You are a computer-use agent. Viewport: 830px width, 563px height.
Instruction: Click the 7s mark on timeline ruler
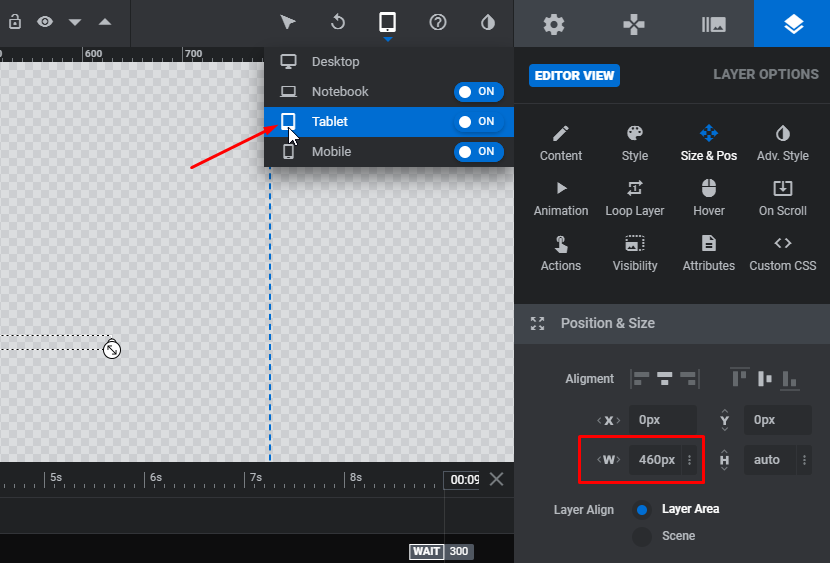tap(256, 477)
